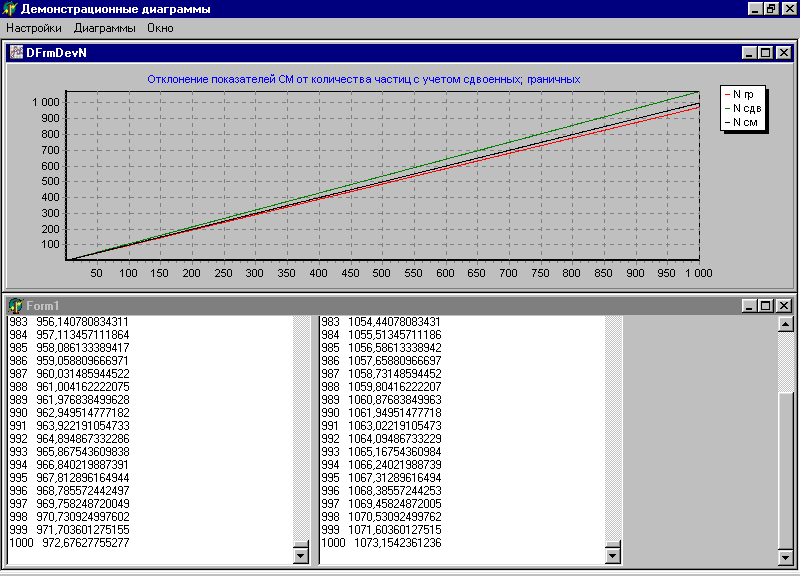Open the Окно menu
The height and width of the screenshot is (576, 800).
pyautogui.click(x=160, y=28)
